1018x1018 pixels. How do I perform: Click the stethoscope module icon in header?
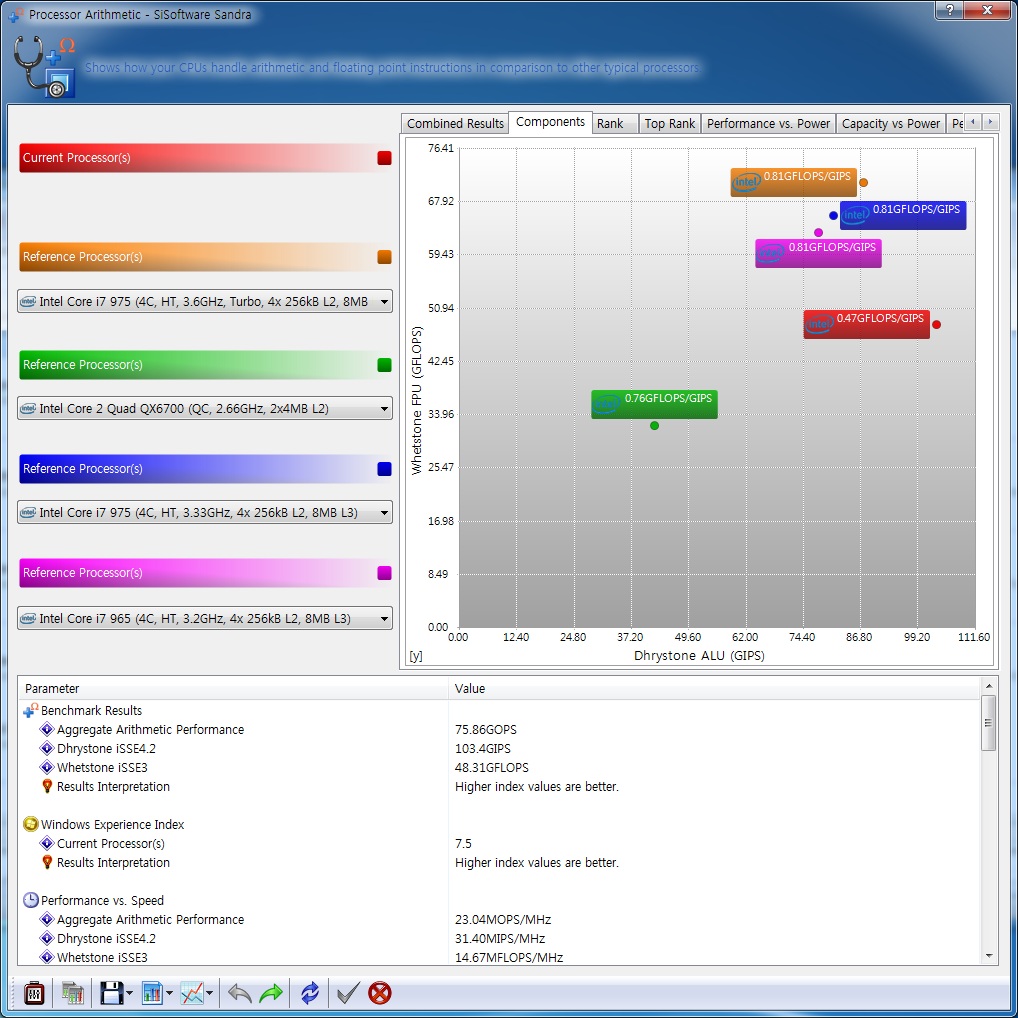[x=44, y=66]
